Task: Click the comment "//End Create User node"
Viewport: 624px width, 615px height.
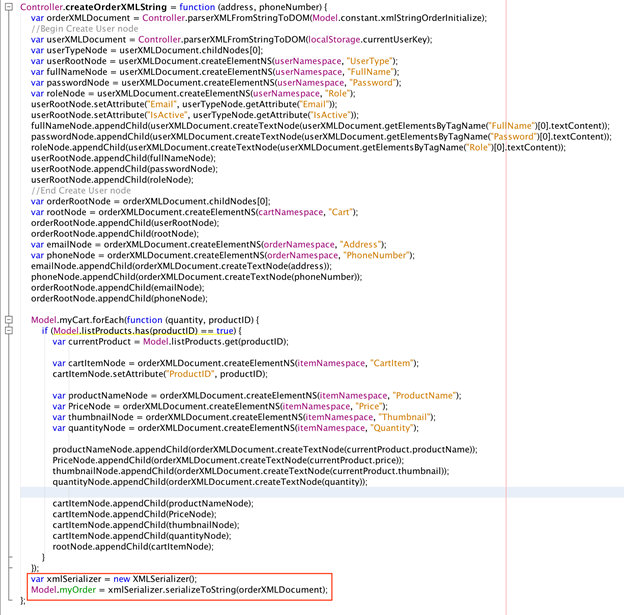Action: [x=81, y=190]
